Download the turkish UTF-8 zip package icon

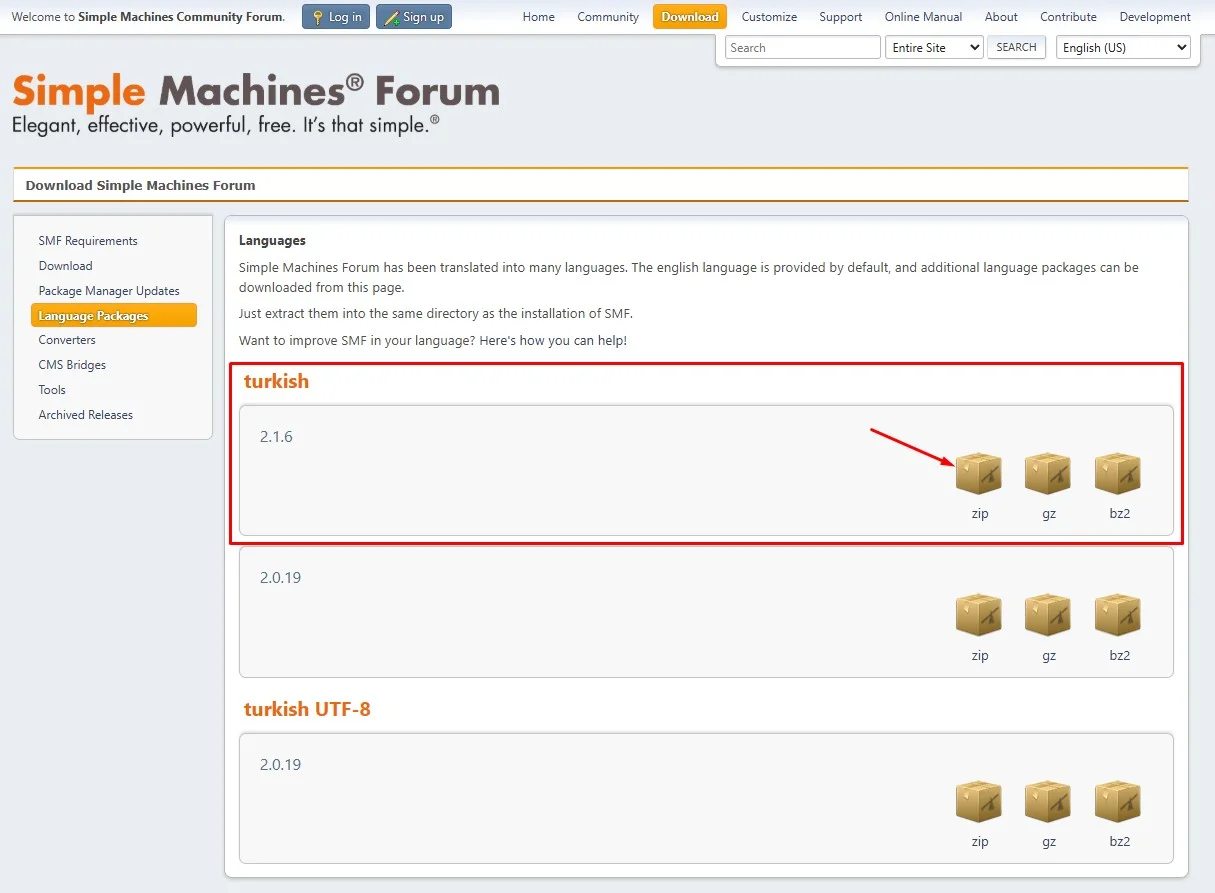979,802
